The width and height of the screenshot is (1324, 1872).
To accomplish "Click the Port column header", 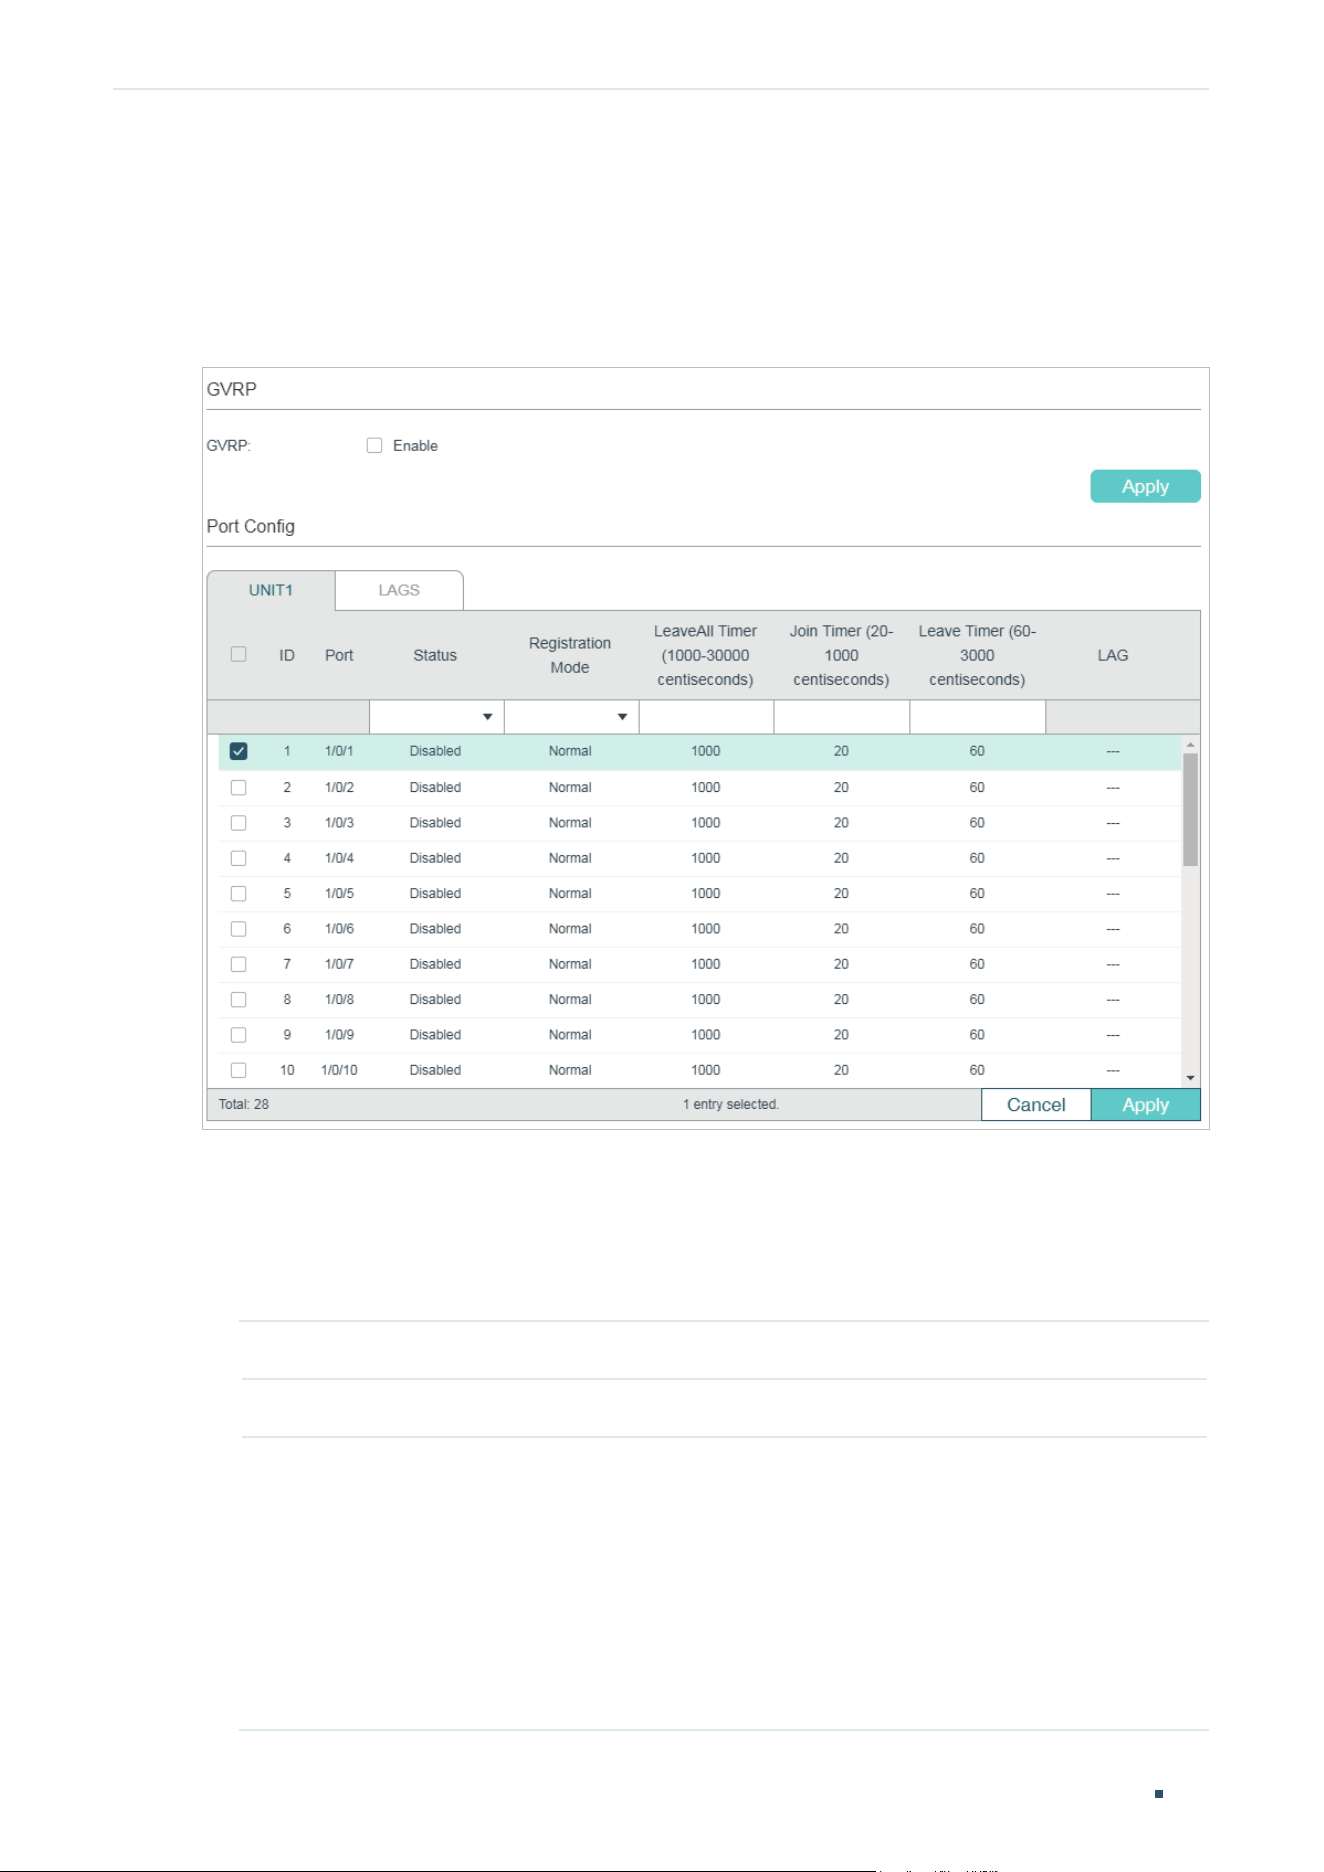I will tap(339, 655).
